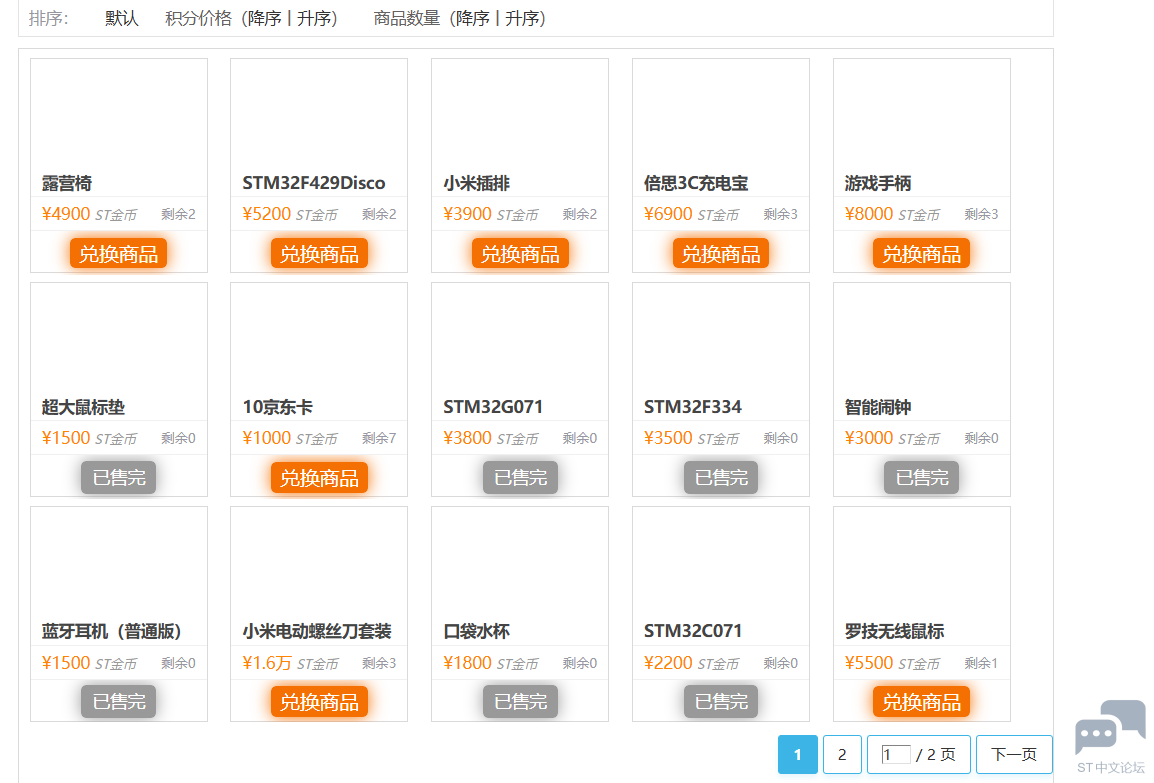Click 兑换商品 for 小米电动螺丝刀套装
The height and width of the screenshot is (783, 1154).
coord(319,702)
